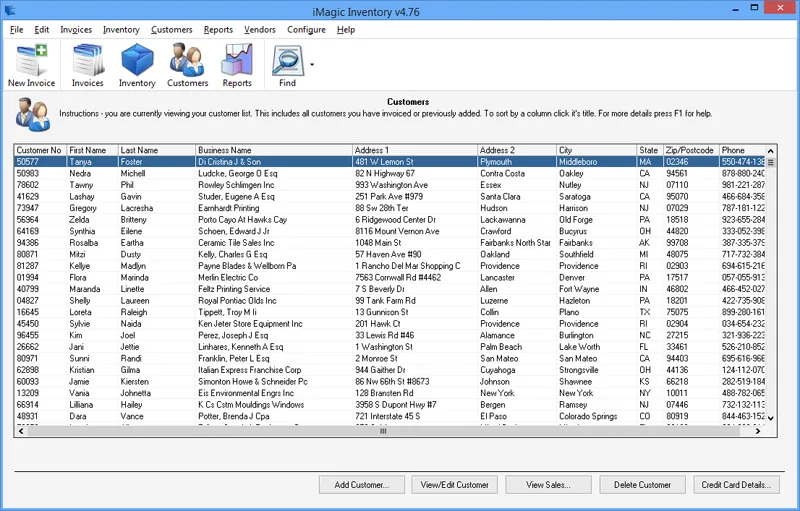The height and width of the screenshot is (511, 800).
Task: Click horizontal scrollbar left arrow
Action: pyautogui.click(x=21, y=431)
